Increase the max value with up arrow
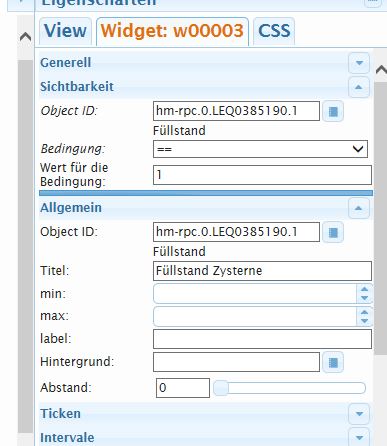Image resolution: width=387 pixels, height=446 pixels. 364,312
